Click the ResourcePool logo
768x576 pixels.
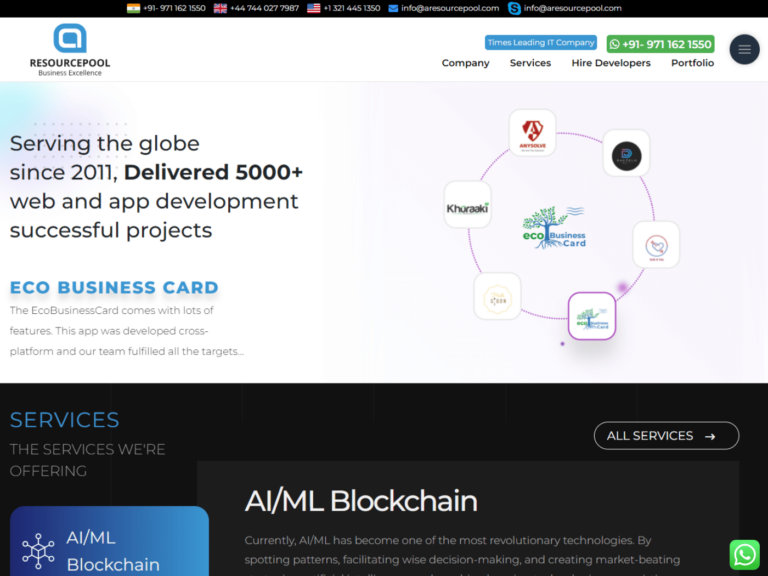(x=70, y=50)
